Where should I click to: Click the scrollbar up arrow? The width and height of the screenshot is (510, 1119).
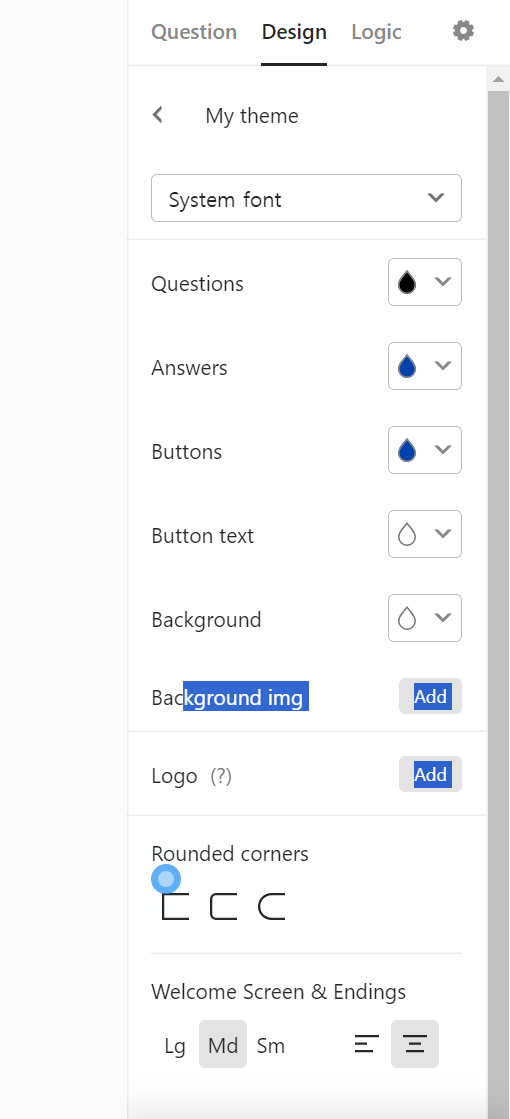[x=499, y=79]
